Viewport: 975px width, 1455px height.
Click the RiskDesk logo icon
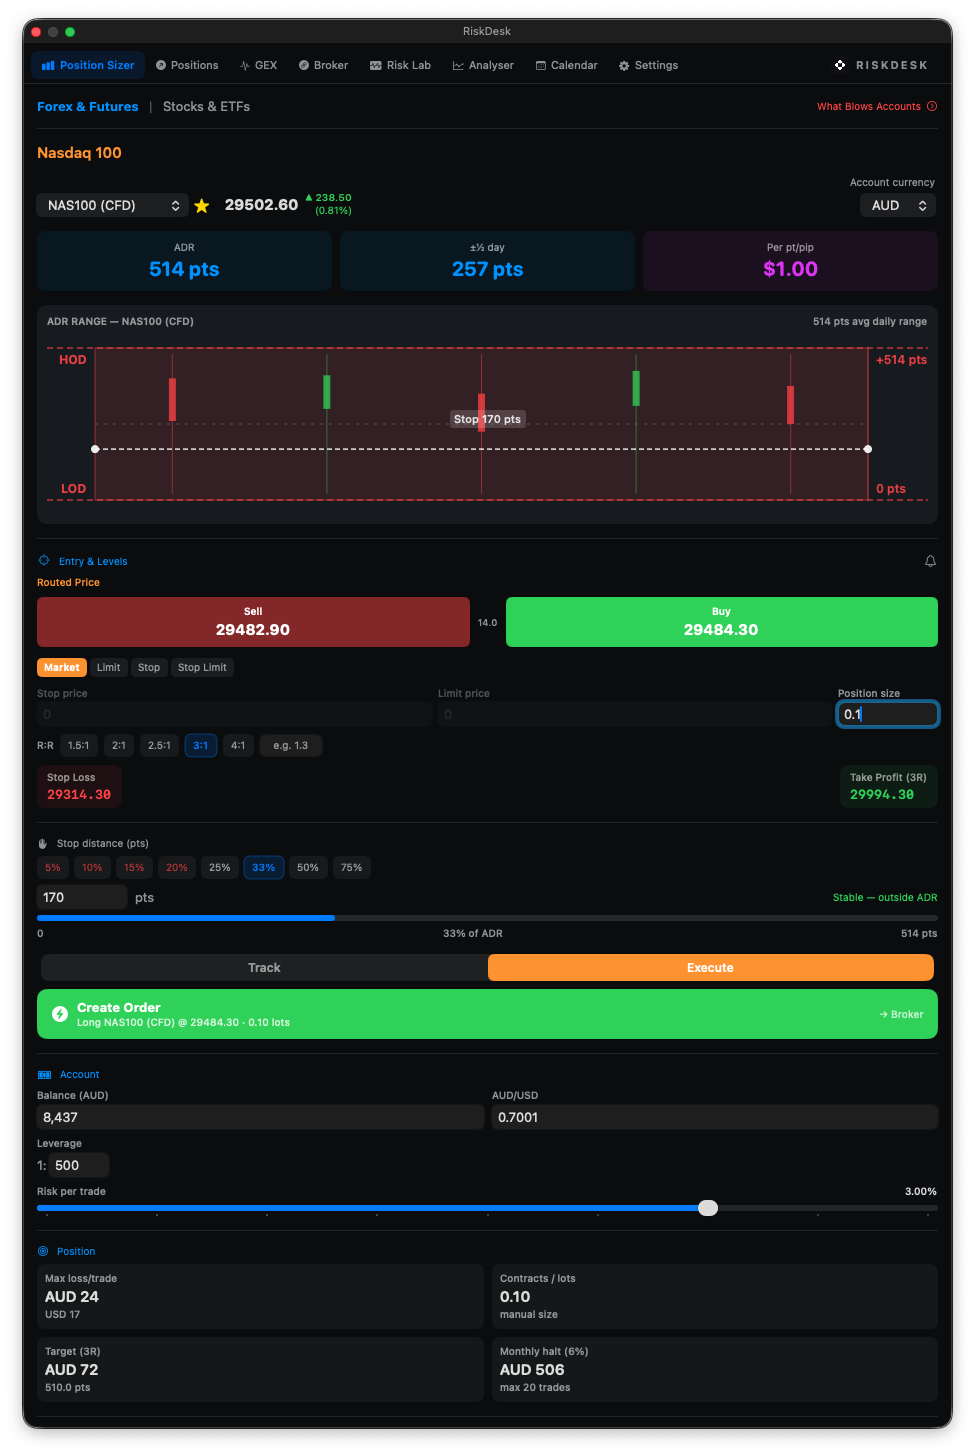click(840, 65)
